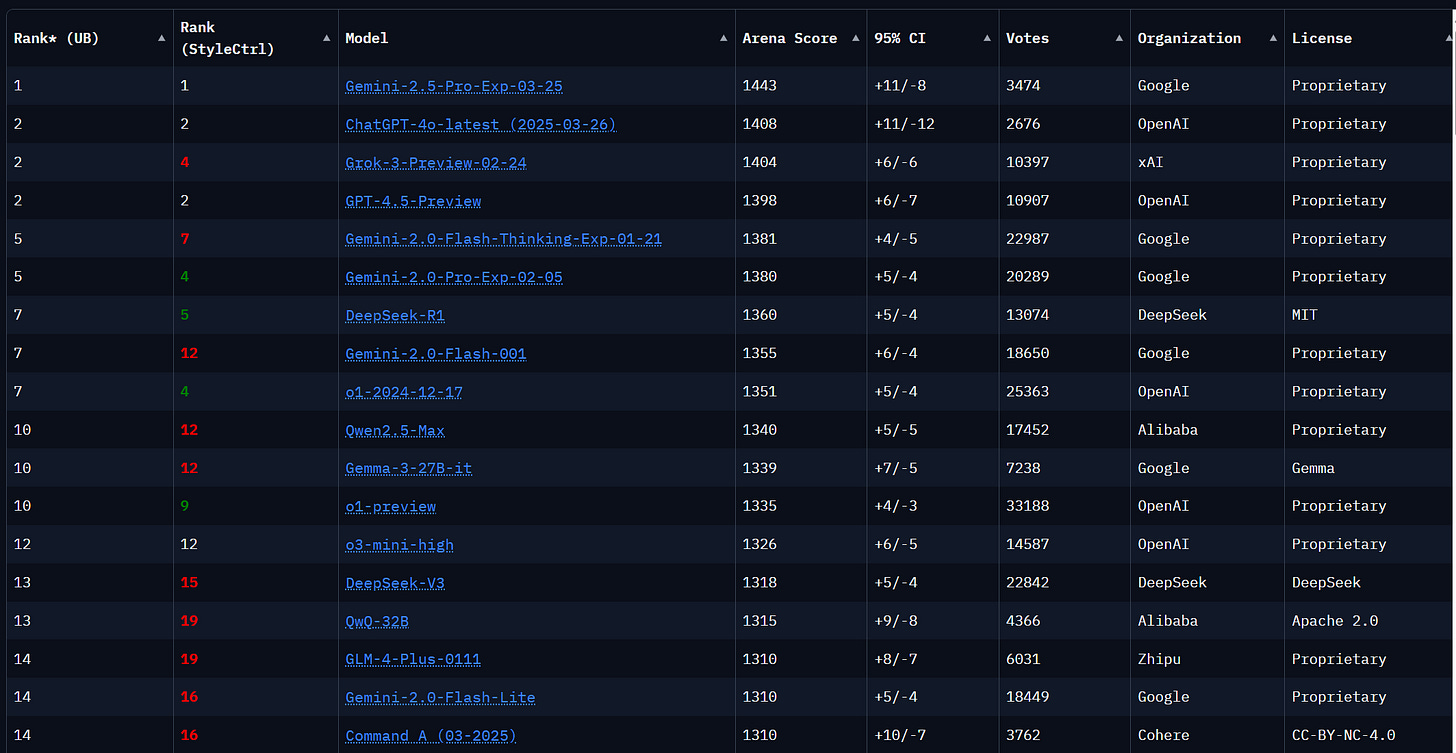This screenshot has height=753, width=1456.
Task: Open Gemini-2.0-Flash-Thinking-Exp-01-21 link
Action: point(504,239)
